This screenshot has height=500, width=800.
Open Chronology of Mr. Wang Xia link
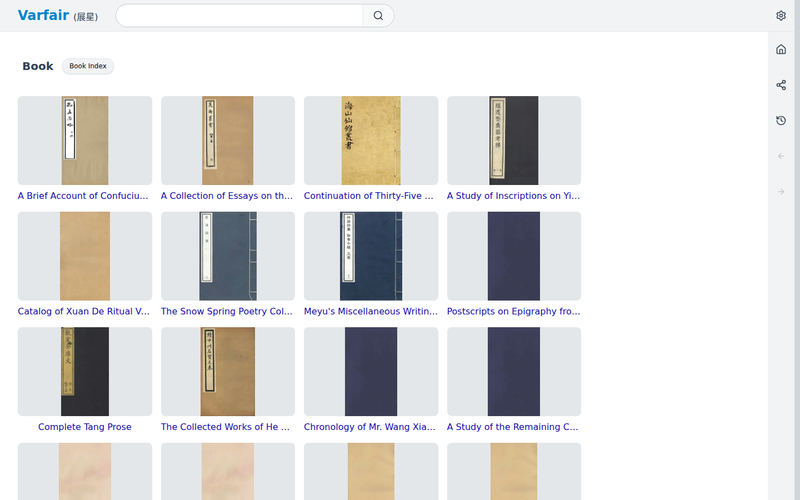pyautogui.click(x=370, y=427)
